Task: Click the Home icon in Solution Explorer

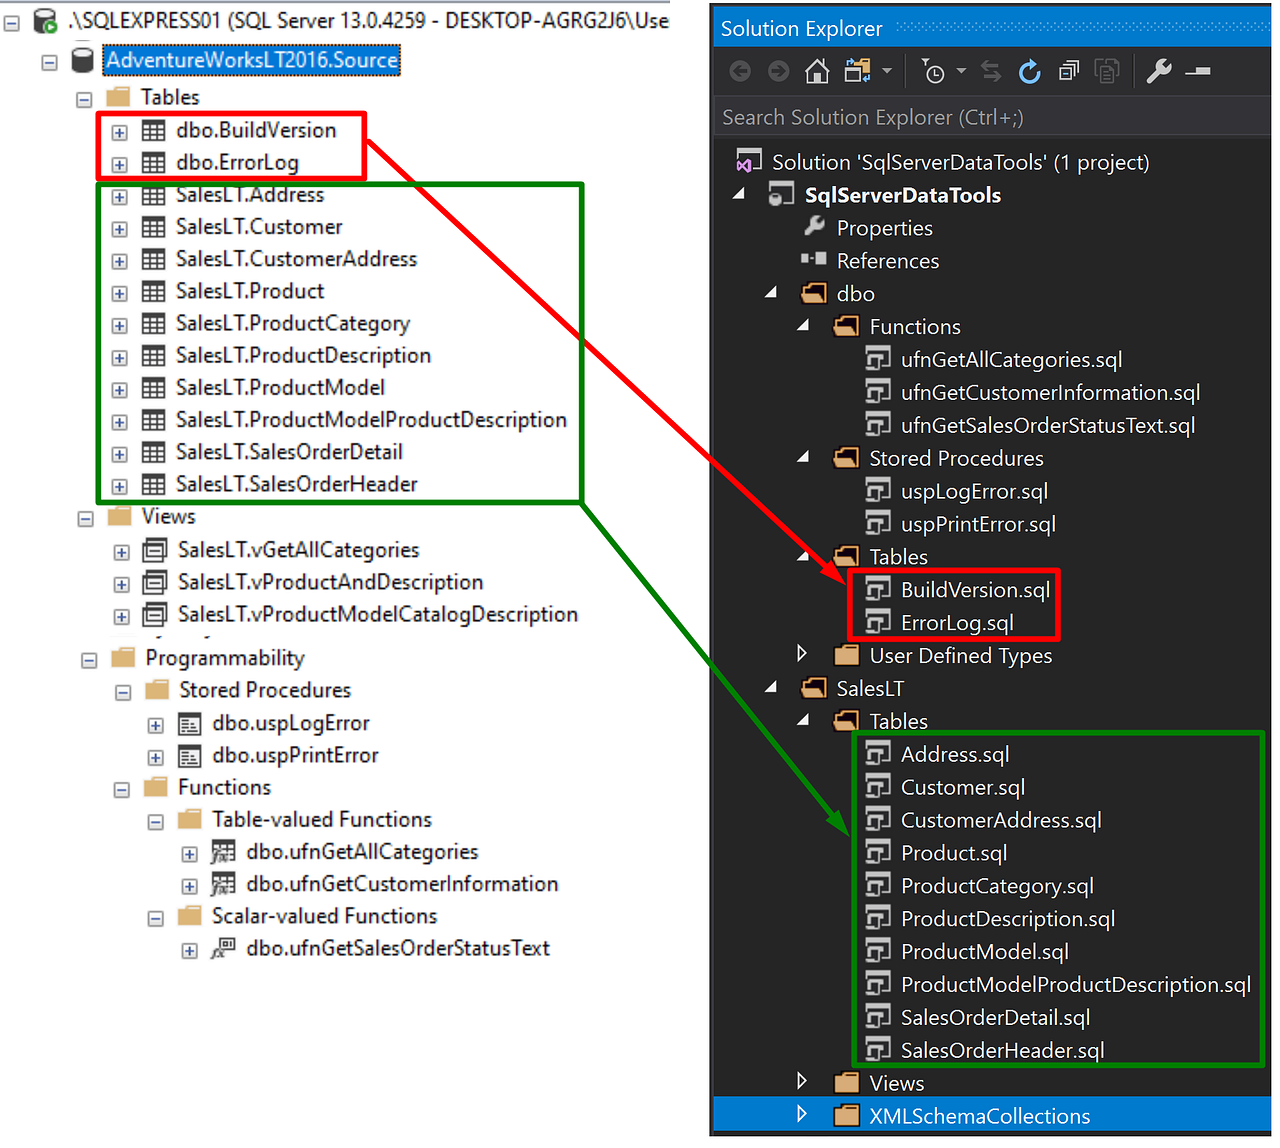Action: tap(817, 71)
